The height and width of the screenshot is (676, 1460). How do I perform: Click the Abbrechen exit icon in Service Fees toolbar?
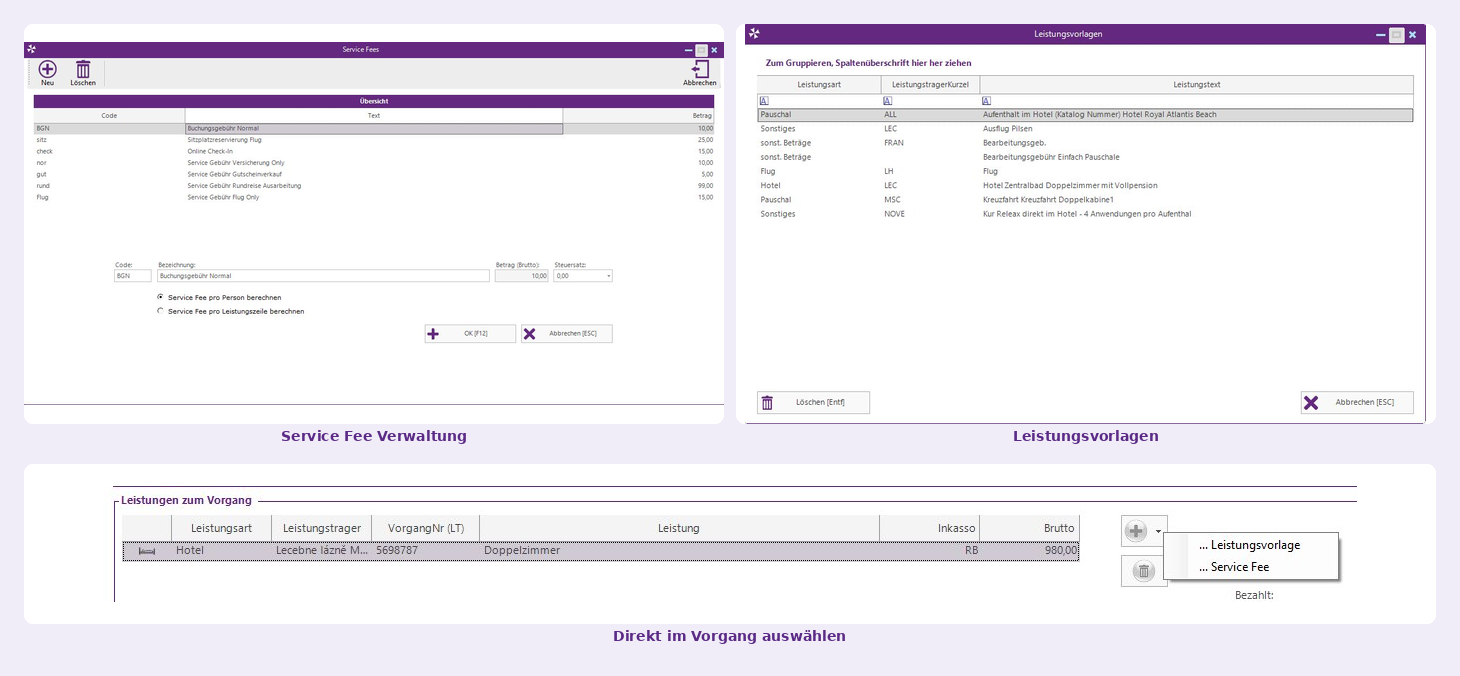click(x=700, y=69)
